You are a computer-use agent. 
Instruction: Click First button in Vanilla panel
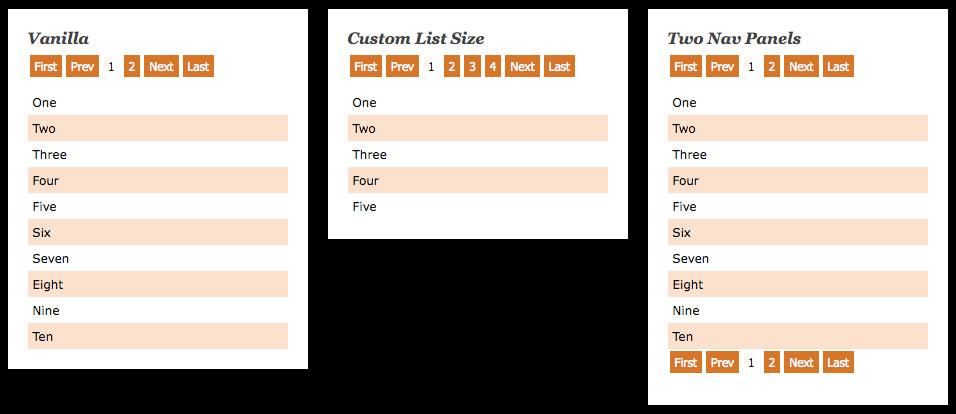(45, 67)
